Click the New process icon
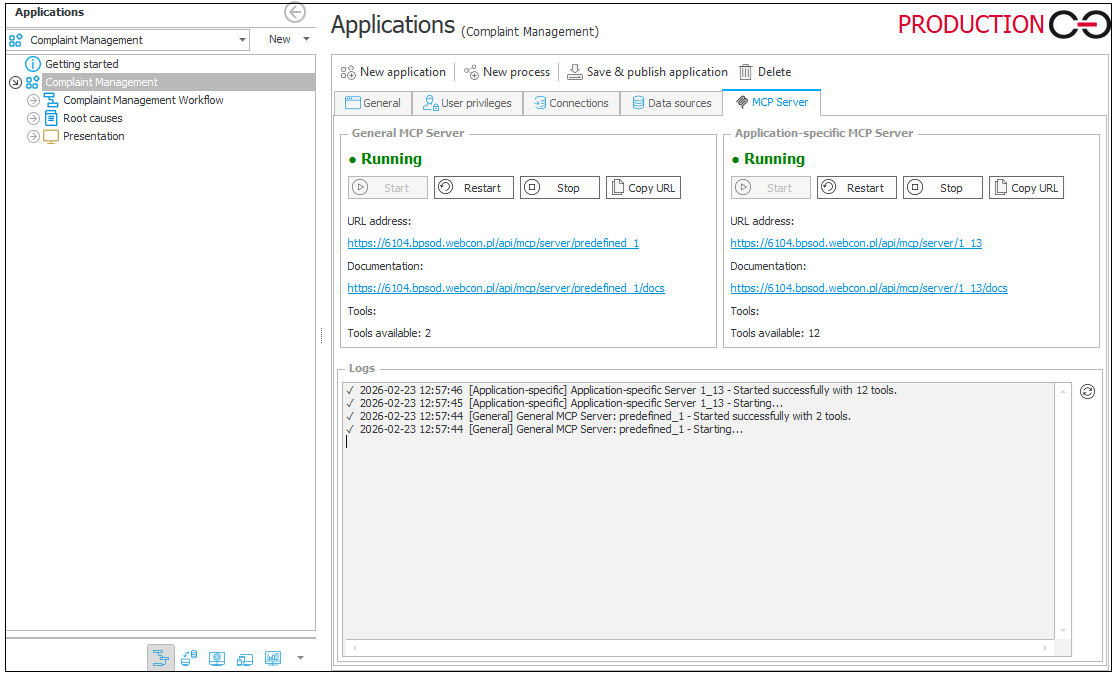Image resolution: width=1115 pixels, height=675 pixels. tap(470, 71)
